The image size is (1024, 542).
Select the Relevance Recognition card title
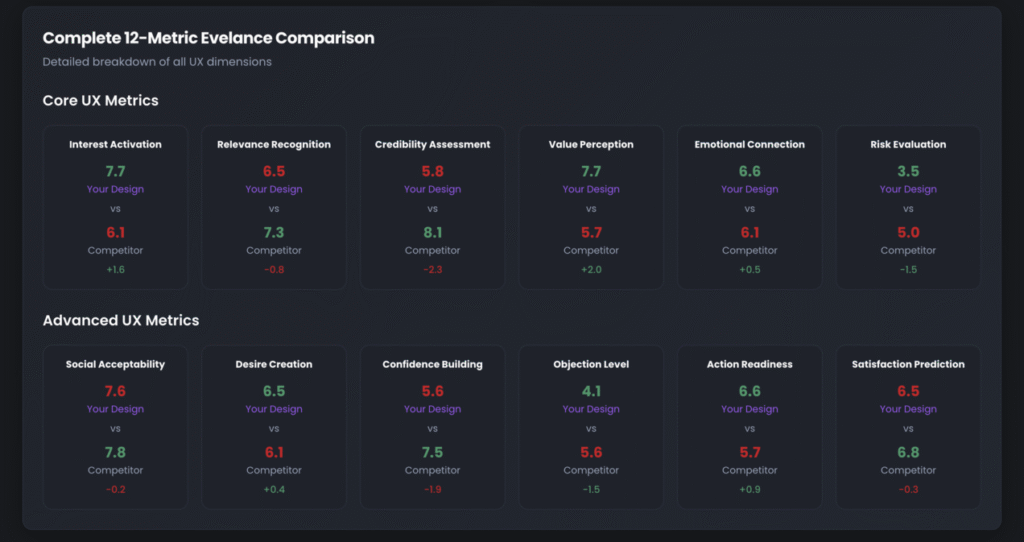pos(274,145)
